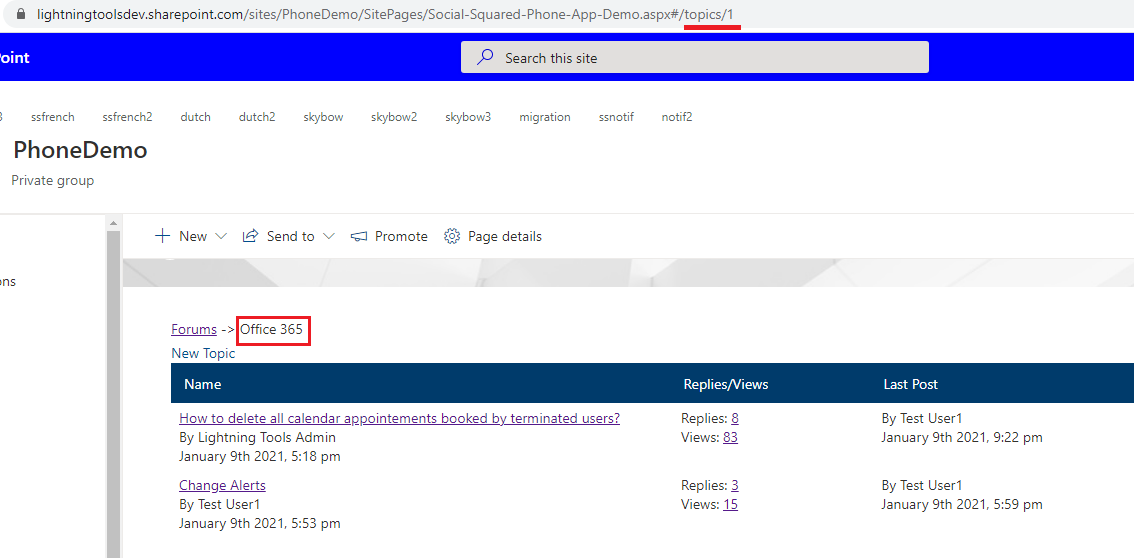The height and width of the screenshot is (558, 1134).
Task: Click the Send to share icon
Action: [x=251, y=236]
